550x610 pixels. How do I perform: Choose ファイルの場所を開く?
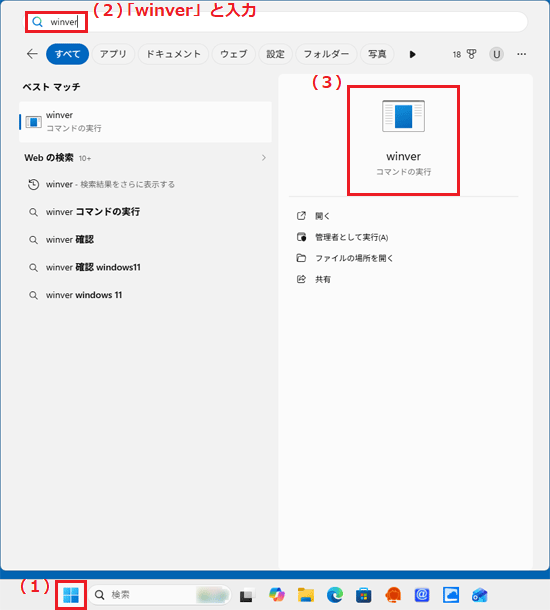click(354, 258)
